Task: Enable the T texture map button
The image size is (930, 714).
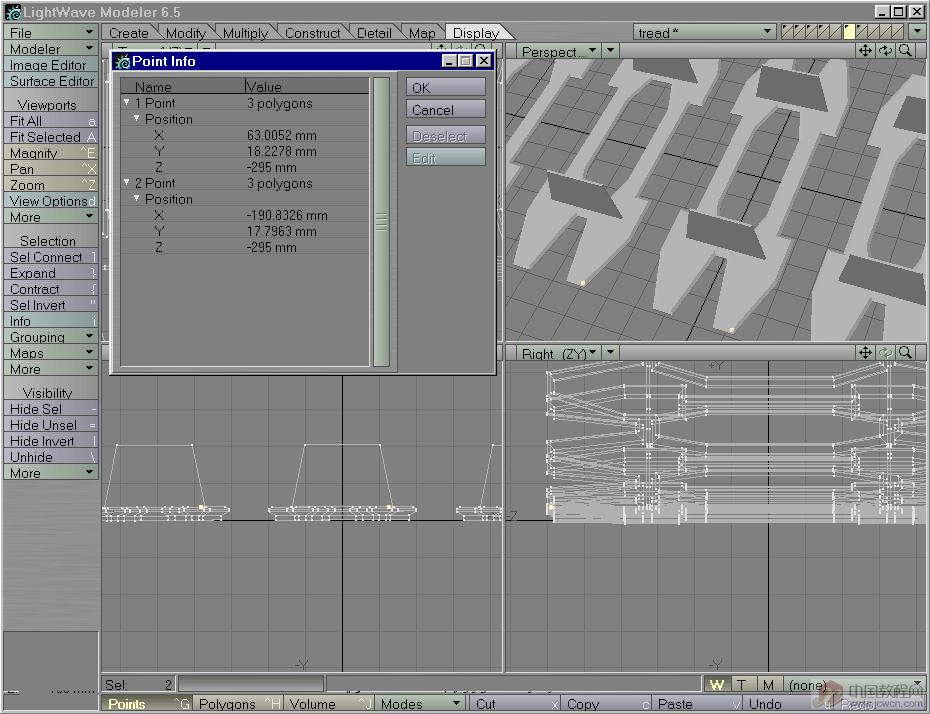Action: pyautogui.click(x=742, y=685)
